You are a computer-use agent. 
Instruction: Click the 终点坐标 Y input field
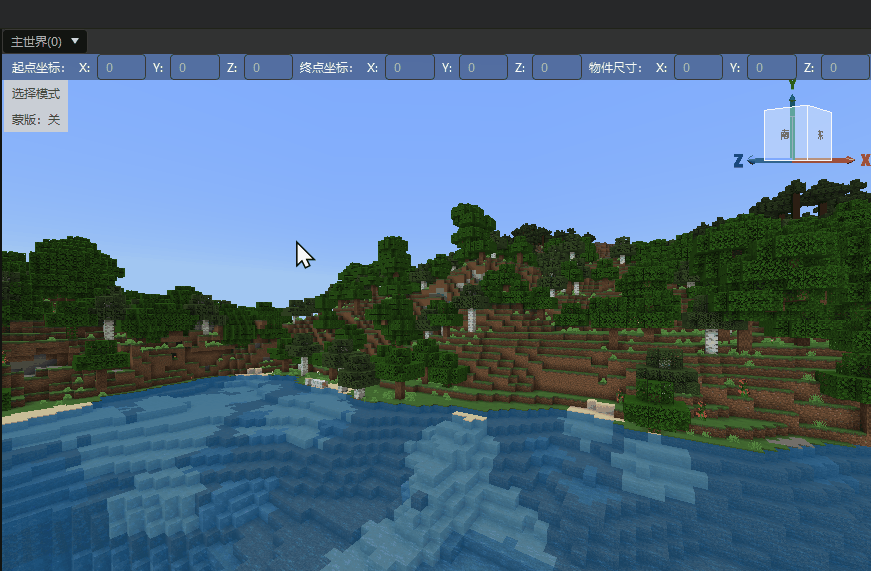point(483,68)
